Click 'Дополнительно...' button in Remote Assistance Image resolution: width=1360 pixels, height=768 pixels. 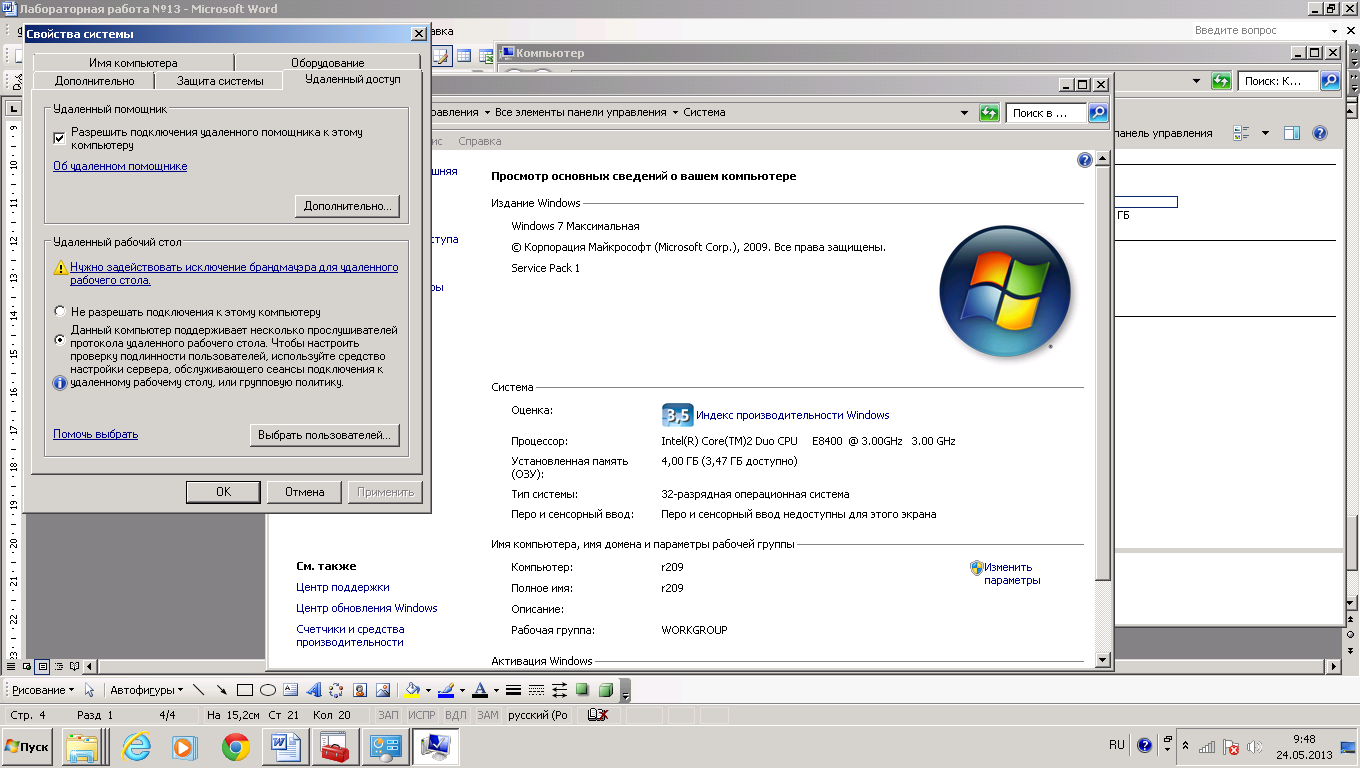pos(348,206)
